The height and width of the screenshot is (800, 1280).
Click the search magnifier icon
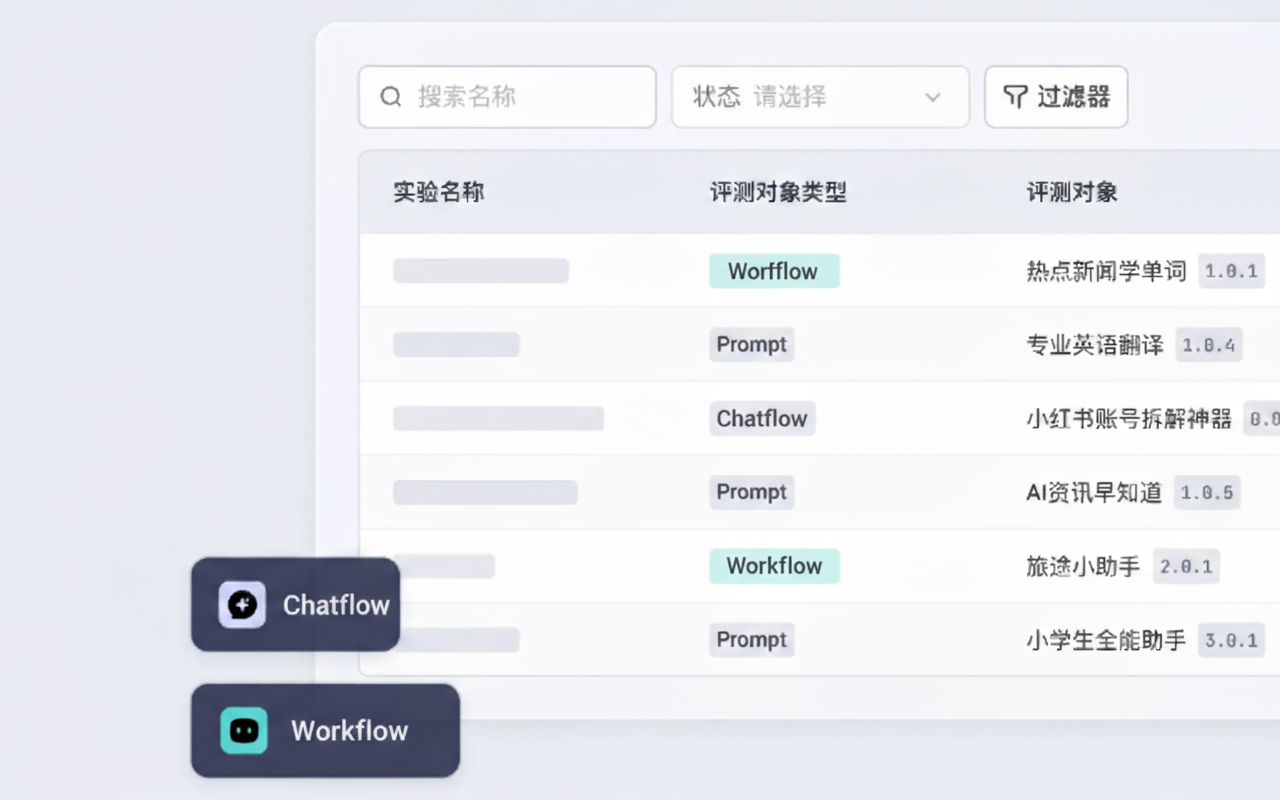pyautogui.click(x=391, y=97)
